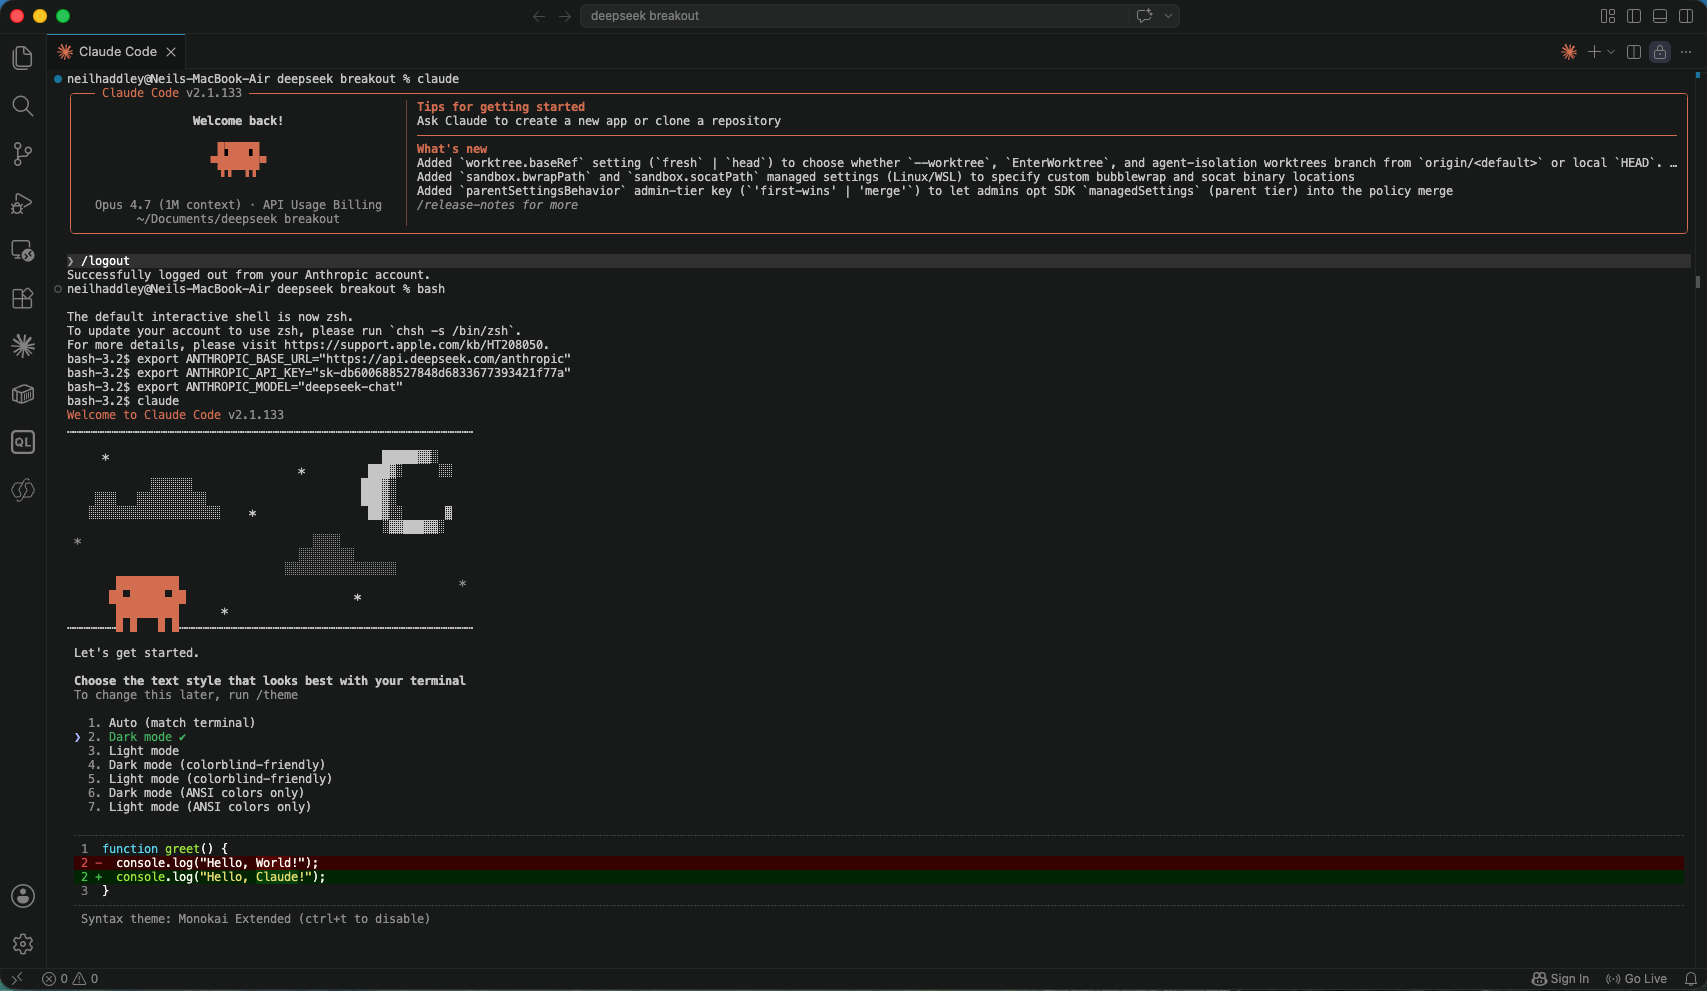This screenshot has height=991, width=1707.
Task: Click the remote window indicator in status bar
Action: coord(16,979)
